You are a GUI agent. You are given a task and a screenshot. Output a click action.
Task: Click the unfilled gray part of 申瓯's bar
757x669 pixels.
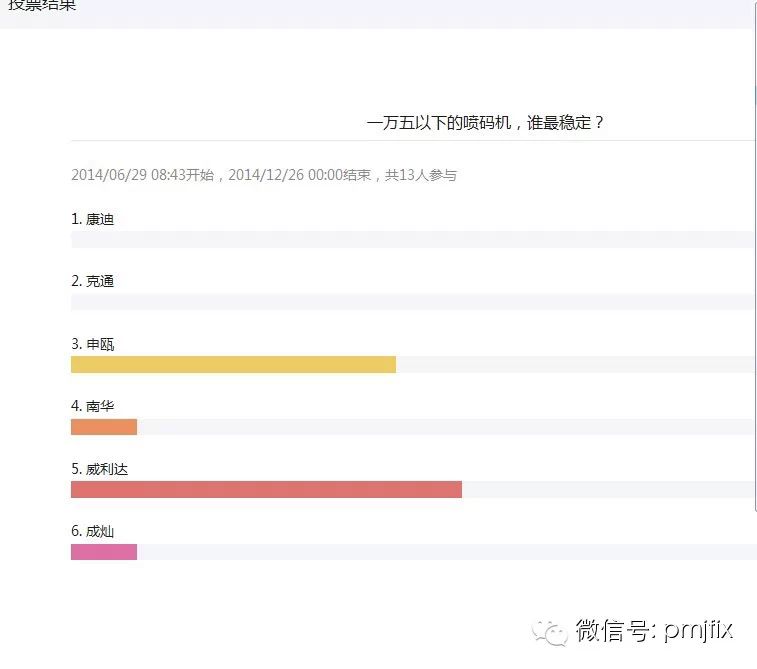(x=574, y=364)
